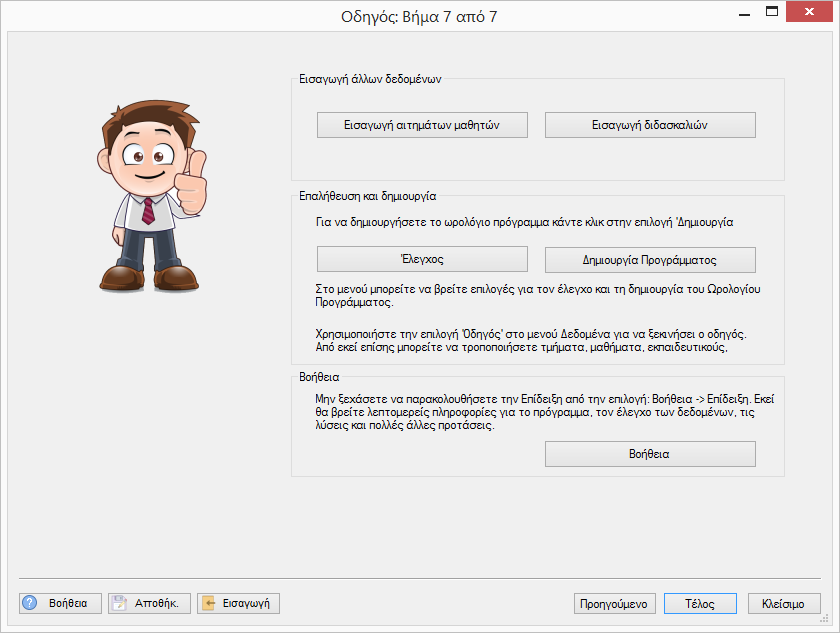Click the import arrow icon on Εισαγωγή

208,603
